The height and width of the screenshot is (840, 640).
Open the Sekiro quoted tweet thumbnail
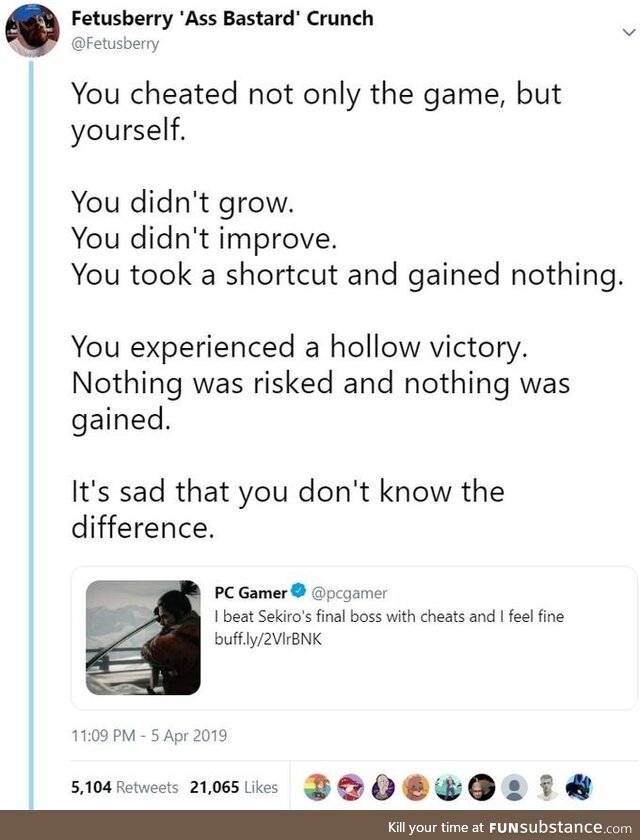143,638
